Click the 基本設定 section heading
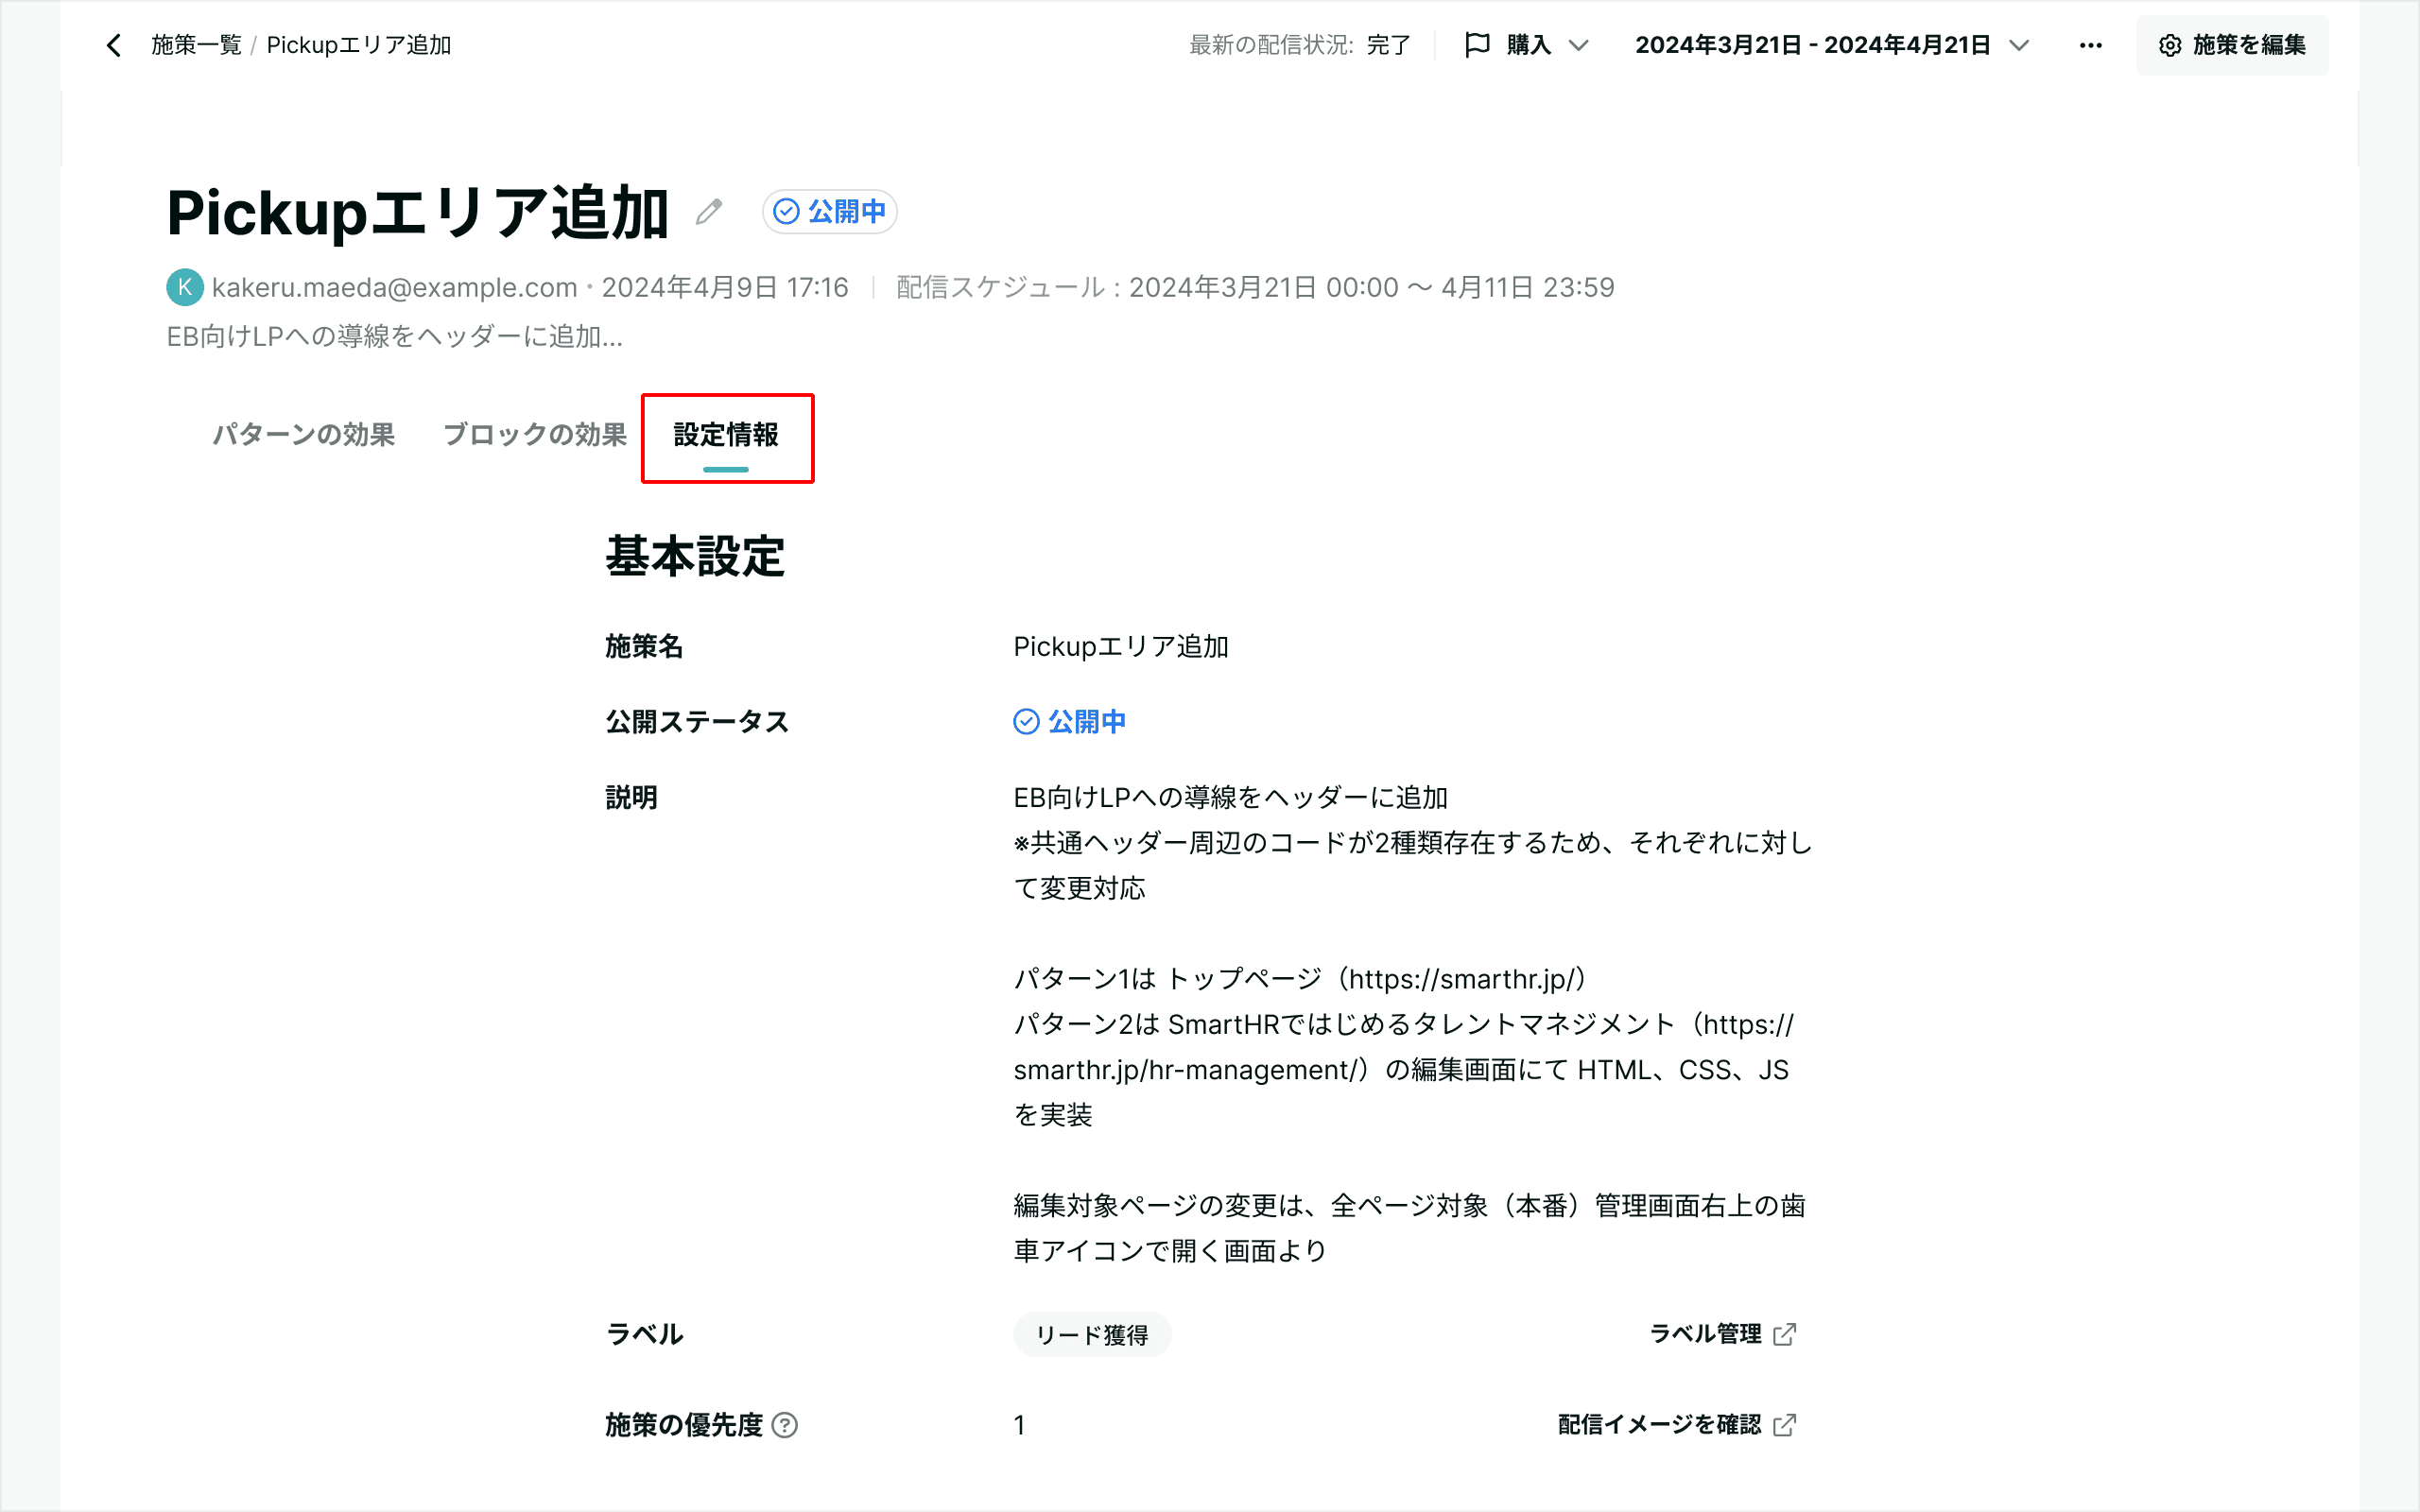Viewport: 2420px width, 1512px height. [x=695, y=556]
